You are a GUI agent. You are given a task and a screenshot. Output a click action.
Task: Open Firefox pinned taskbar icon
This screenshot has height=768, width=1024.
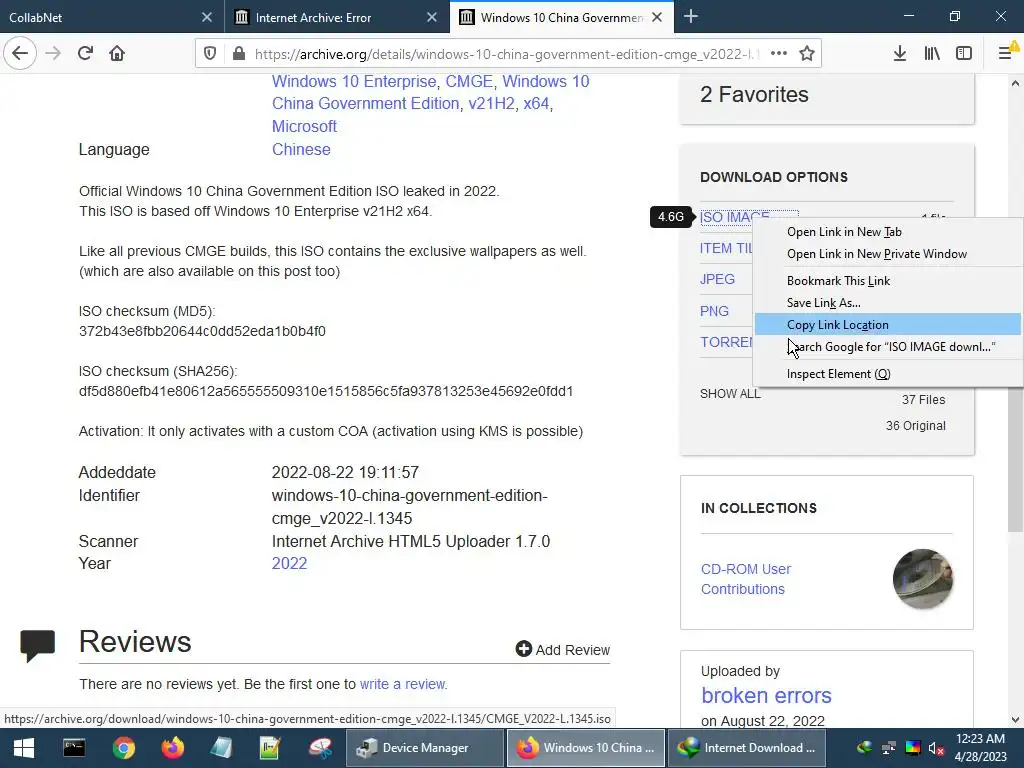[172, 748]
